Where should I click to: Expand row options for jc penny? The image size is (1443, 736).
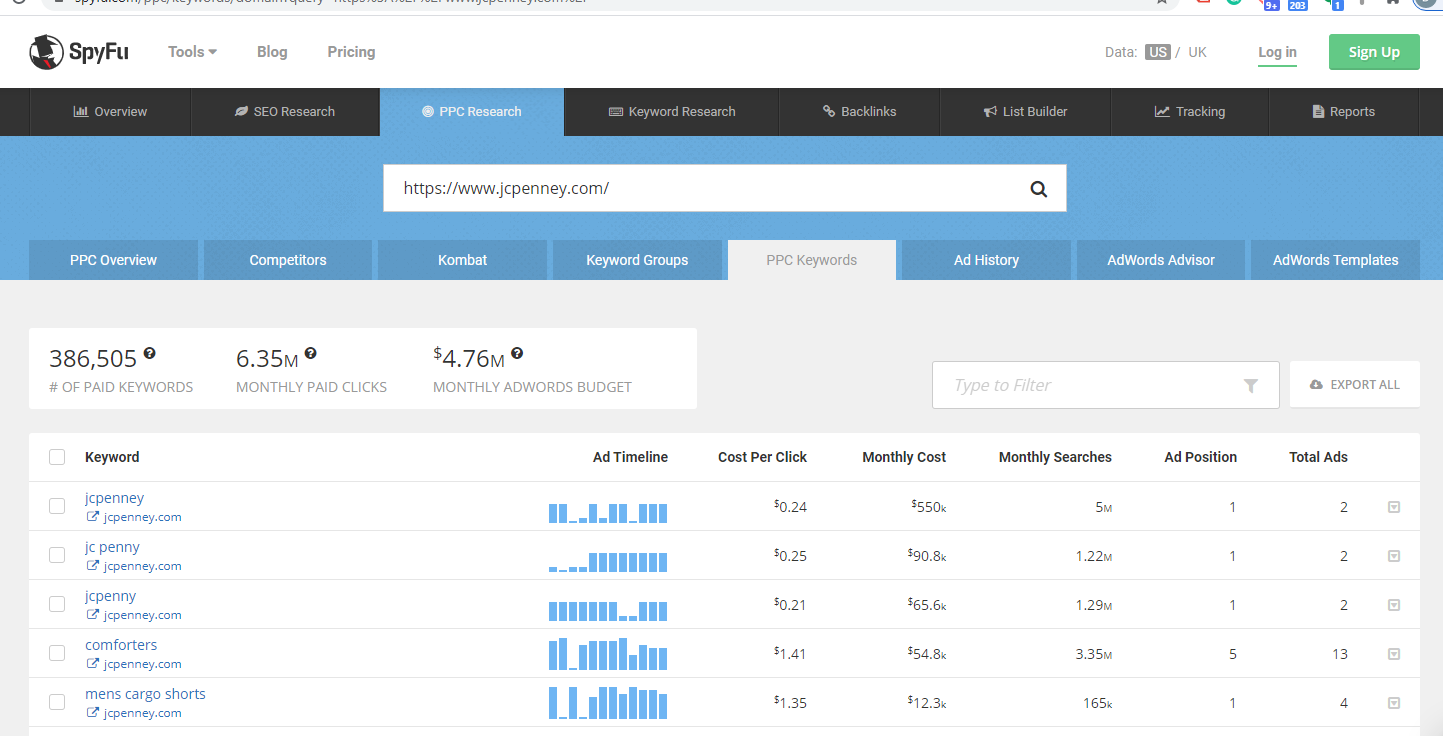[1394, 556]
